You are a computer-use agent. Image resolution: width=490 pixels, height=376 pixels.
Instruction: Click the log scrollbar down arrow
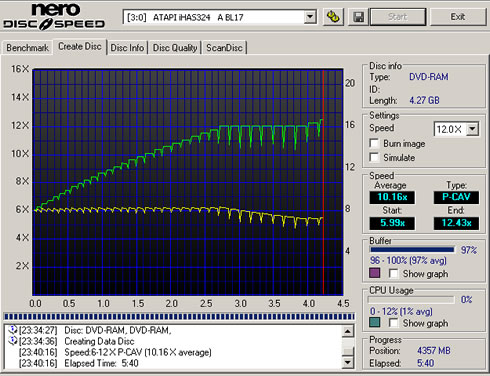348,362
